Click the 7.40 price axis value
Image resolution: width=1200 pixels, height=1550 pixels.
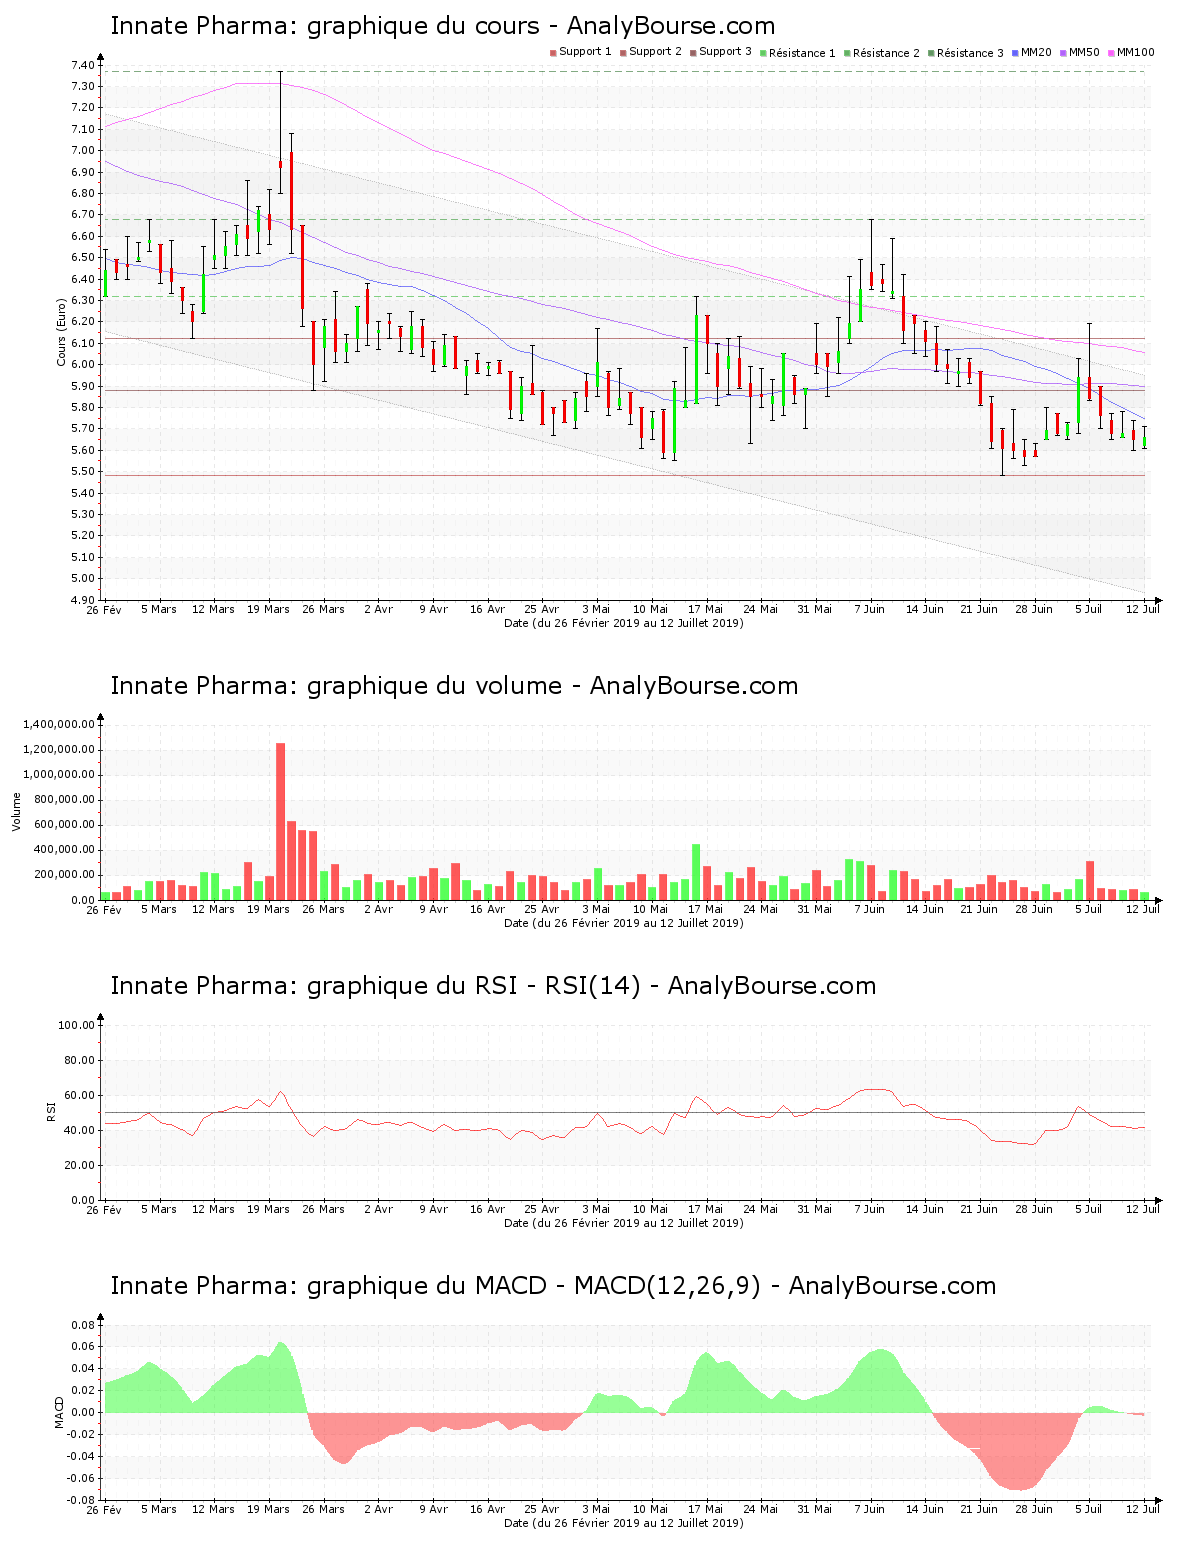click(x=83, y=65)
